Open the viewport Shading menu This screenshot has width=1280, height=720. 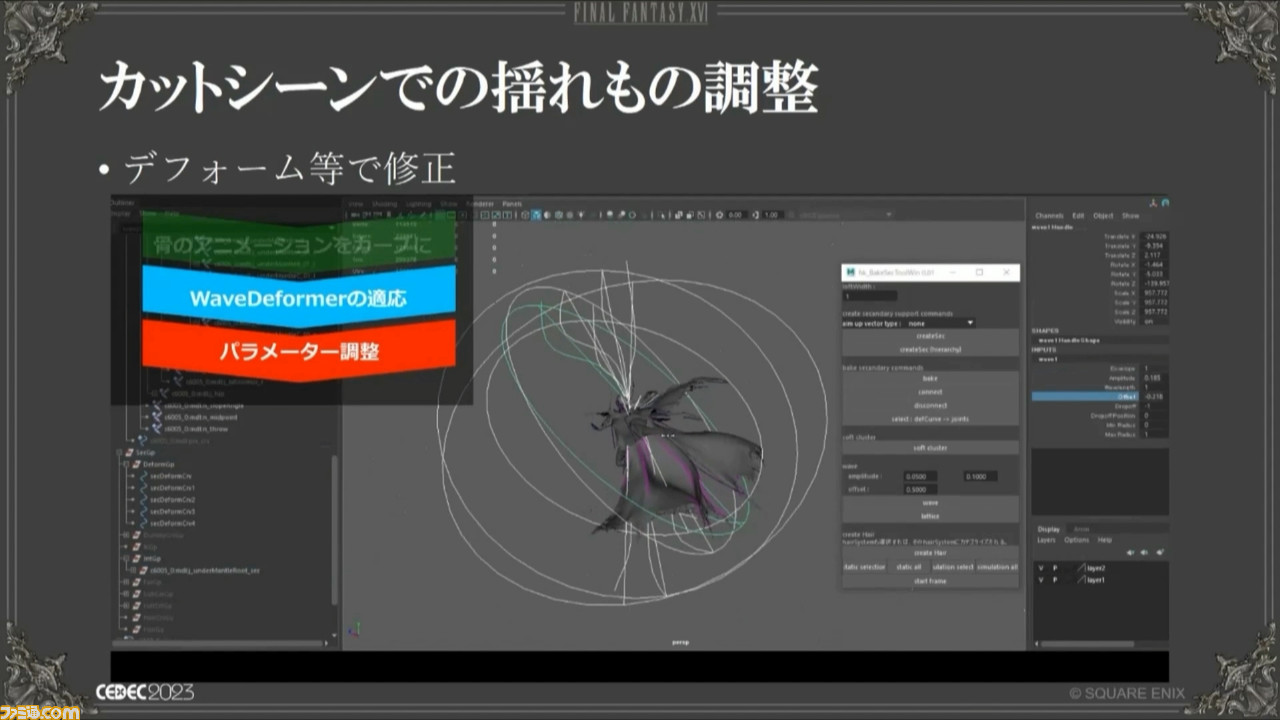[384, 204]
